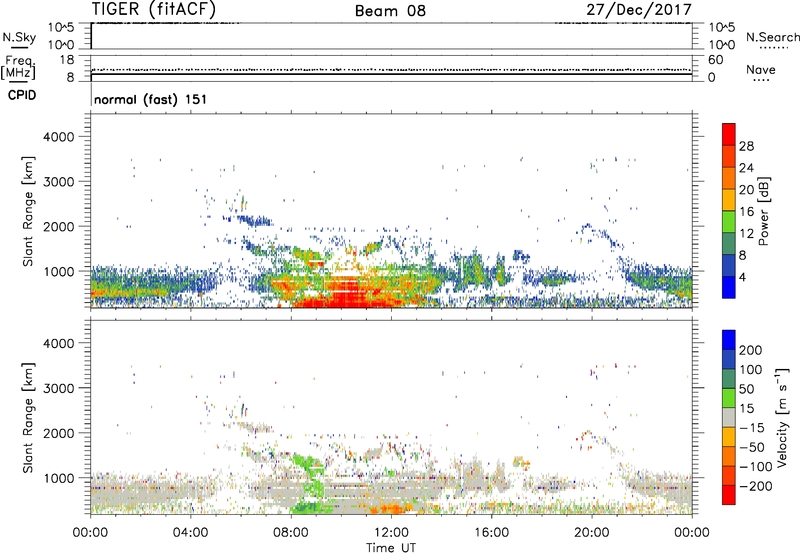This screenshot has width=800, height=554.
Task: Click the '200' velocity colorbar tick label
Action: pos(751,350)
